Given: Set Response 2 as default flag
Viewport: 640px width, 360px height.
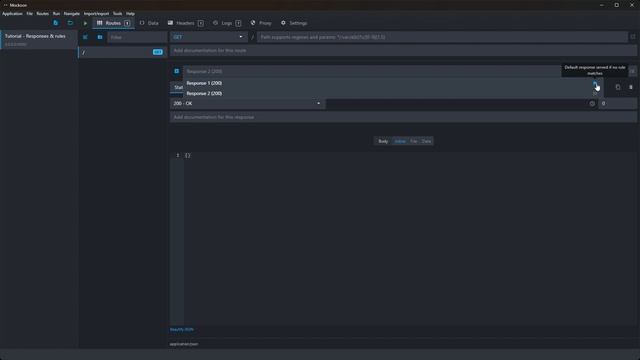Looking at the screenshot, I should point(595,94).
